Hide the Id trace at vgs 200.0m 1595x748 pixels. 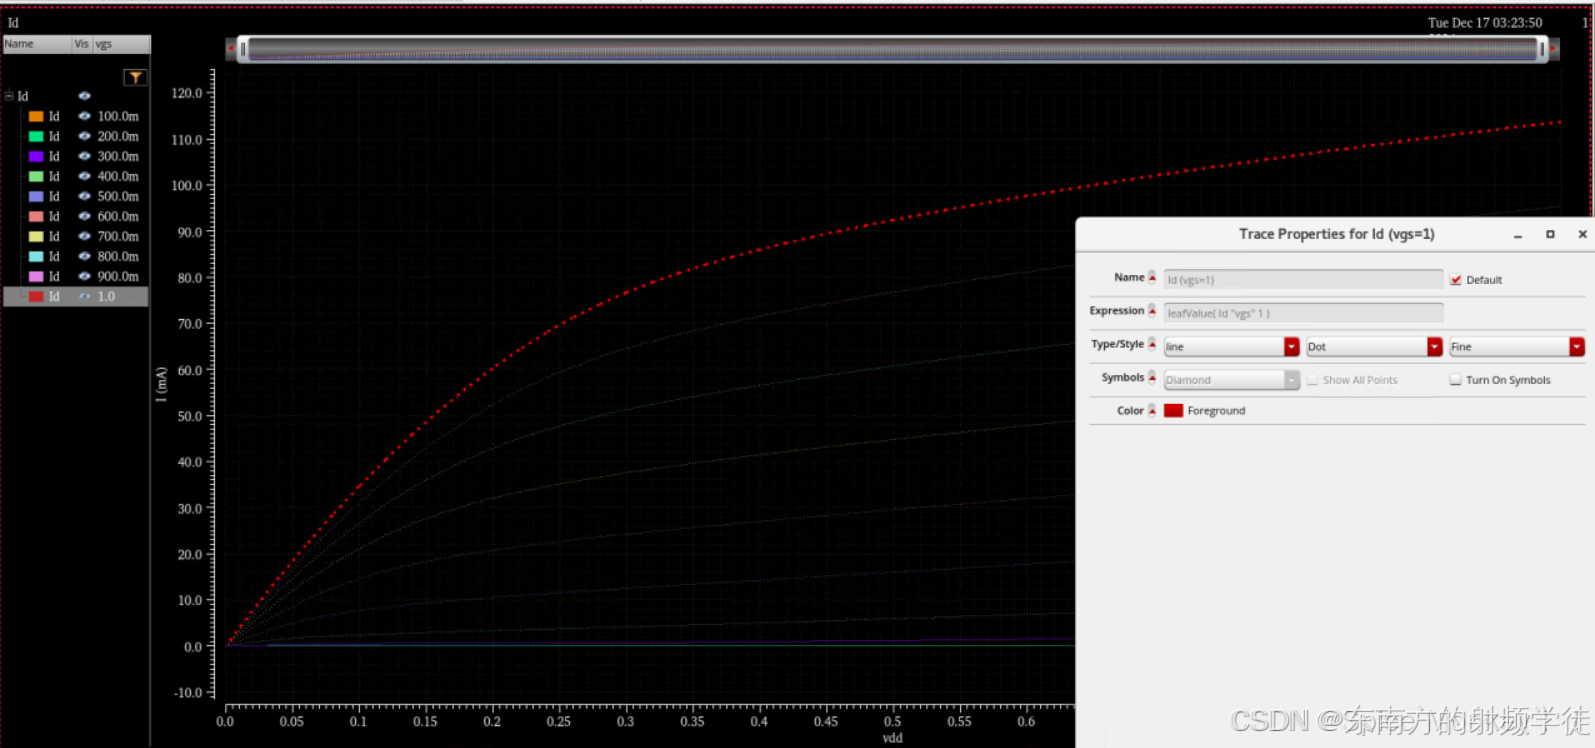pos(85,136)
